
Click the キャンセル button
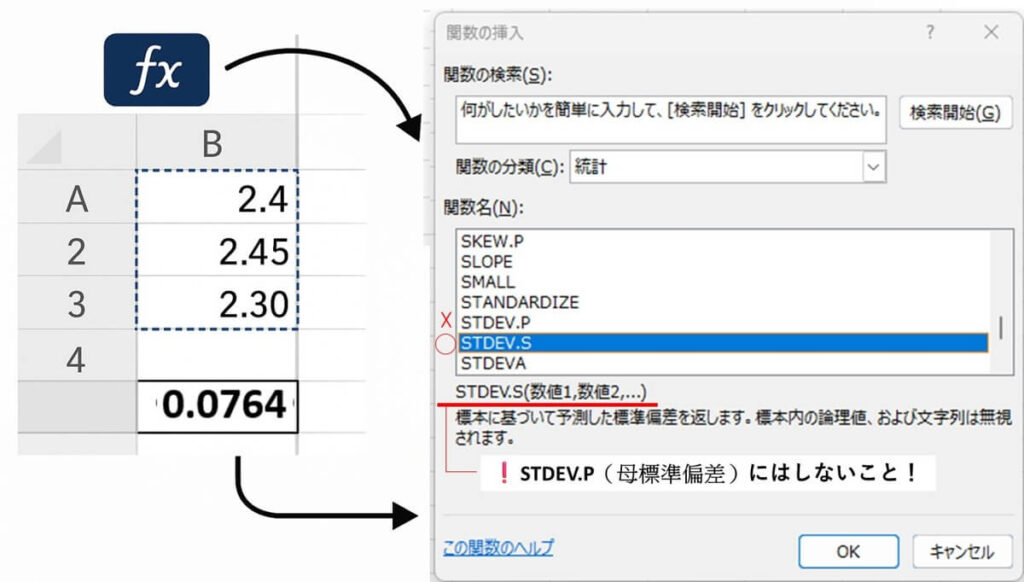click(x=962, y=552)
